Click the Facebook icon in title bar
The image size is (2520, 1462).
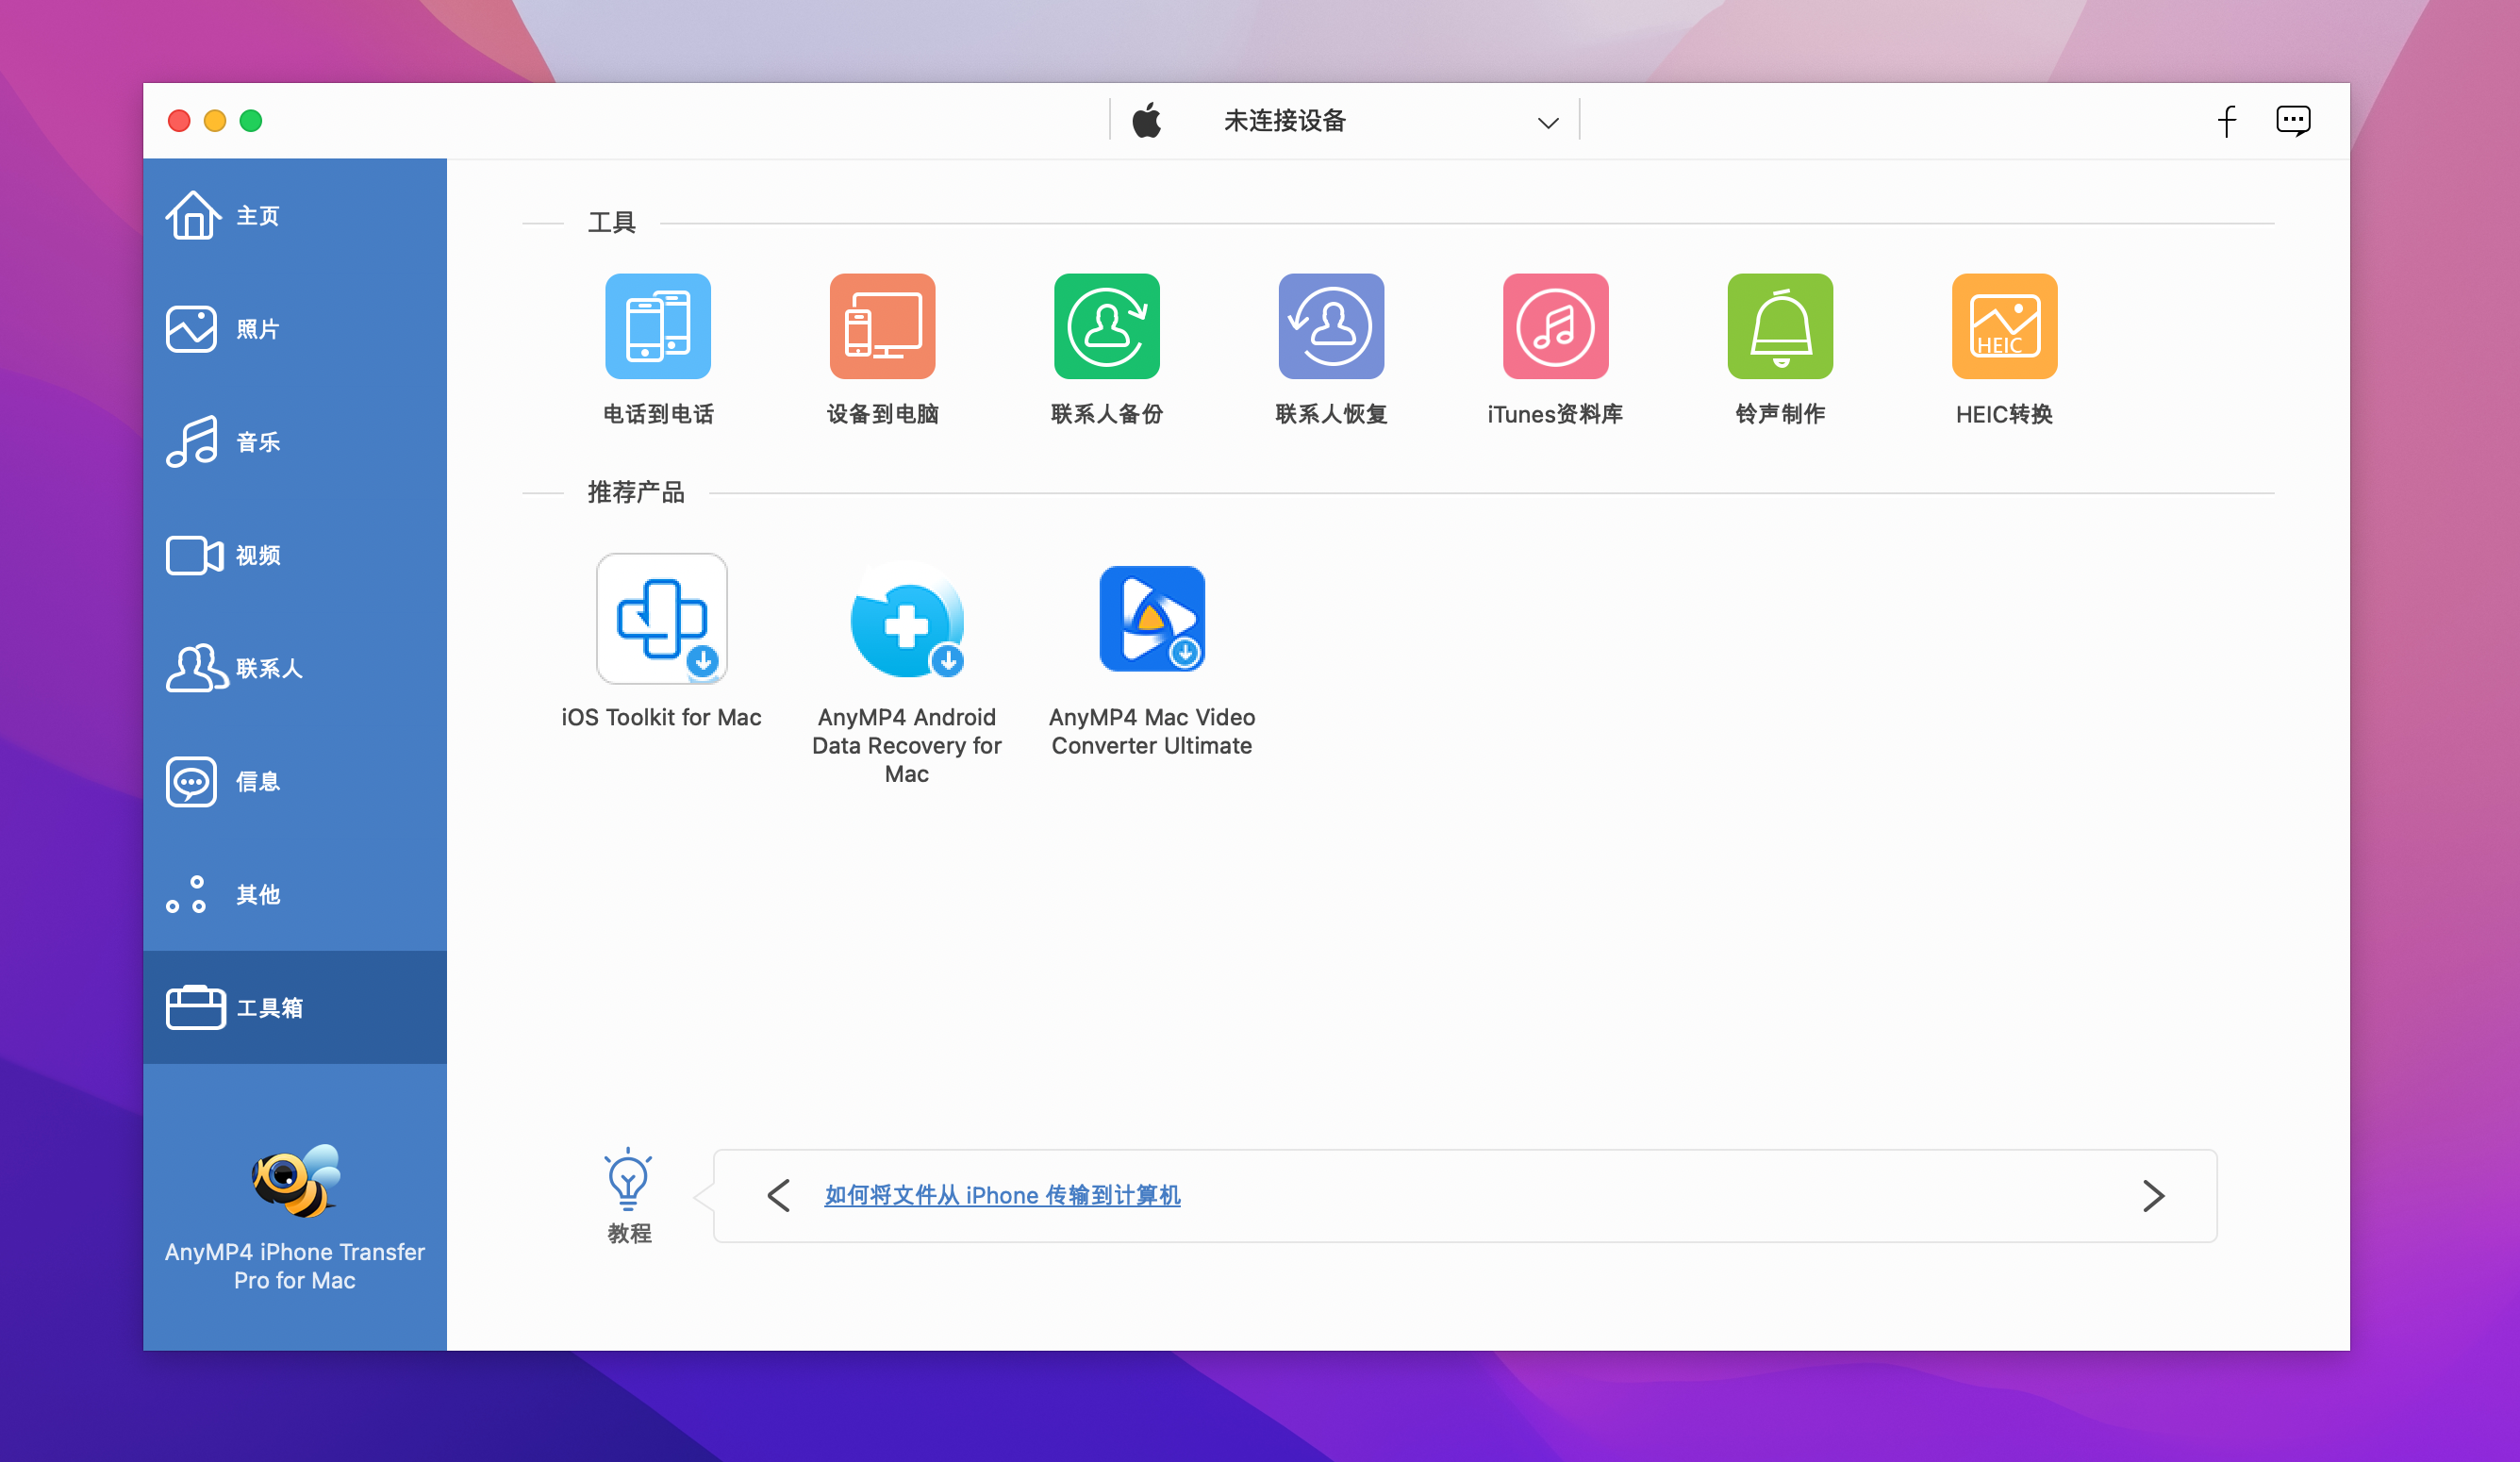(2226, 121)
